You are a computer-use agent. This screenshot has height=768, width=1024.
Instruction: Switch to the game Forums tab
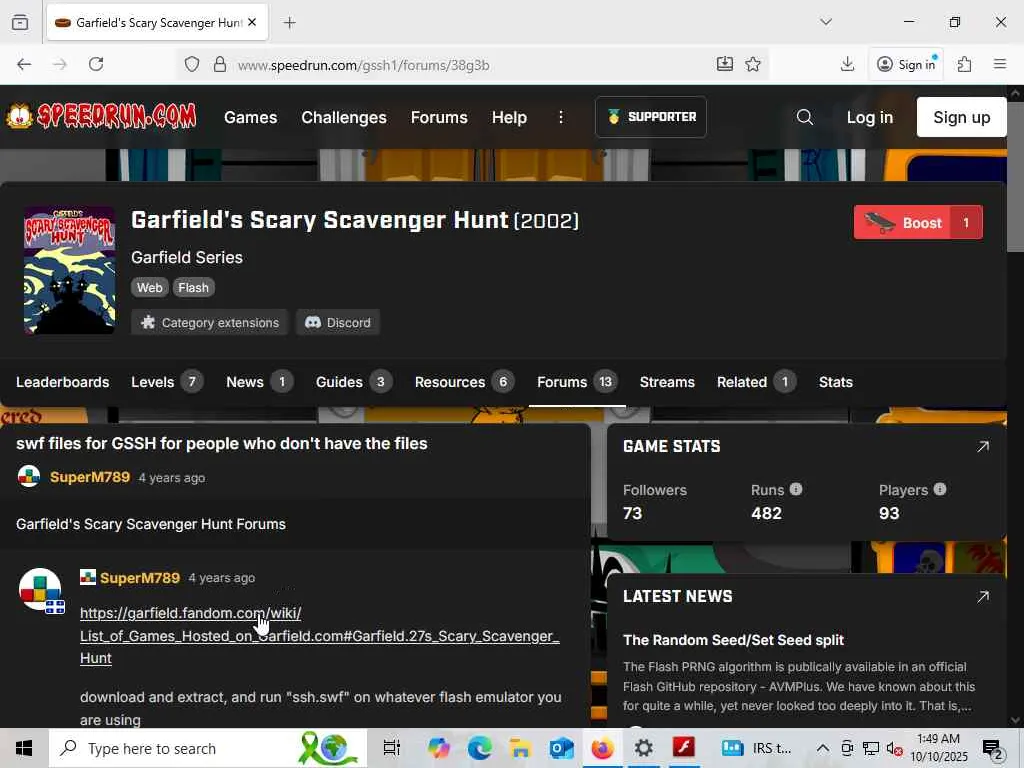coord(577,382)
